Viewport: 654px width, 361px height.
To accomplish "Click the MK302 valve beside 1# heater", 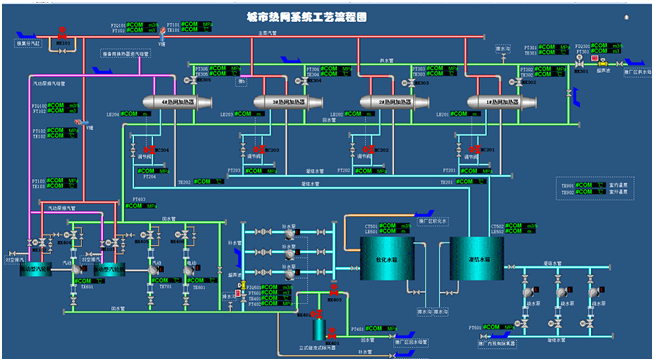I will coord(518,83).
